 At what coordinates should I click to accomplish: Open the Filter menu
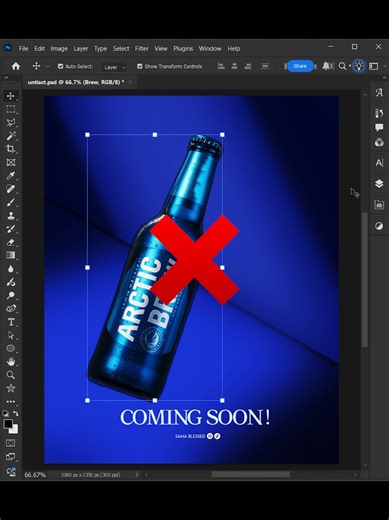tap(142, 49)
